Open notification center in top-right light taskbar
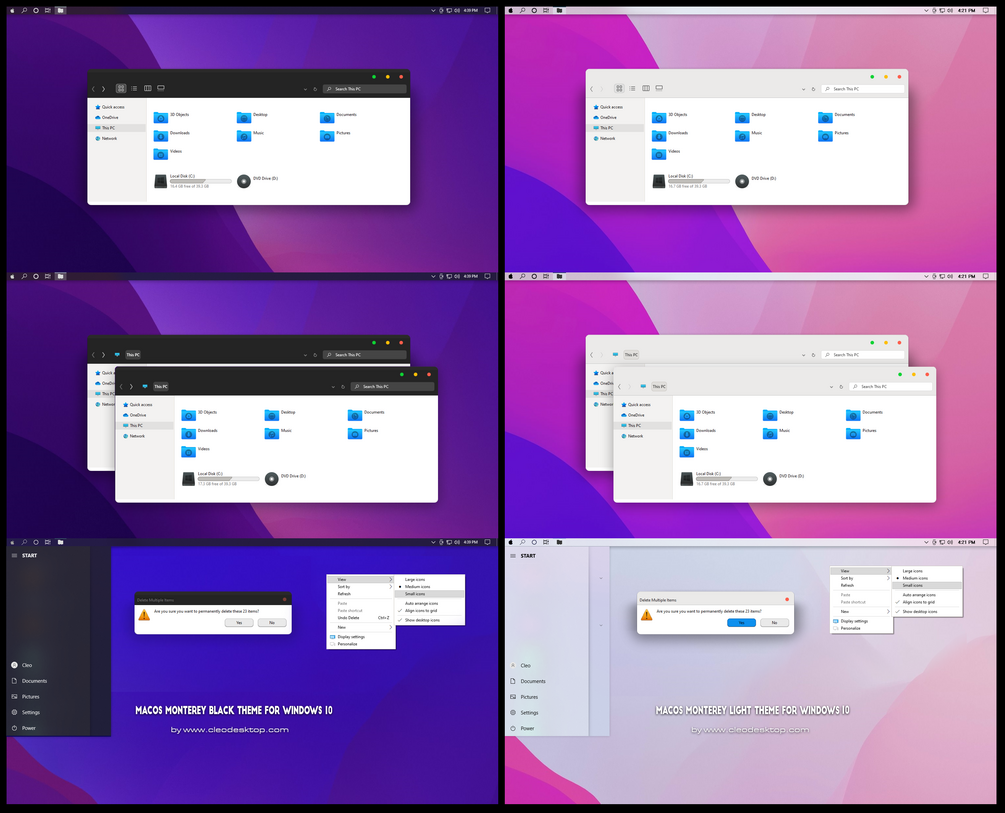Viewport: 1005px width, 813px height. [x=986, y=10]
